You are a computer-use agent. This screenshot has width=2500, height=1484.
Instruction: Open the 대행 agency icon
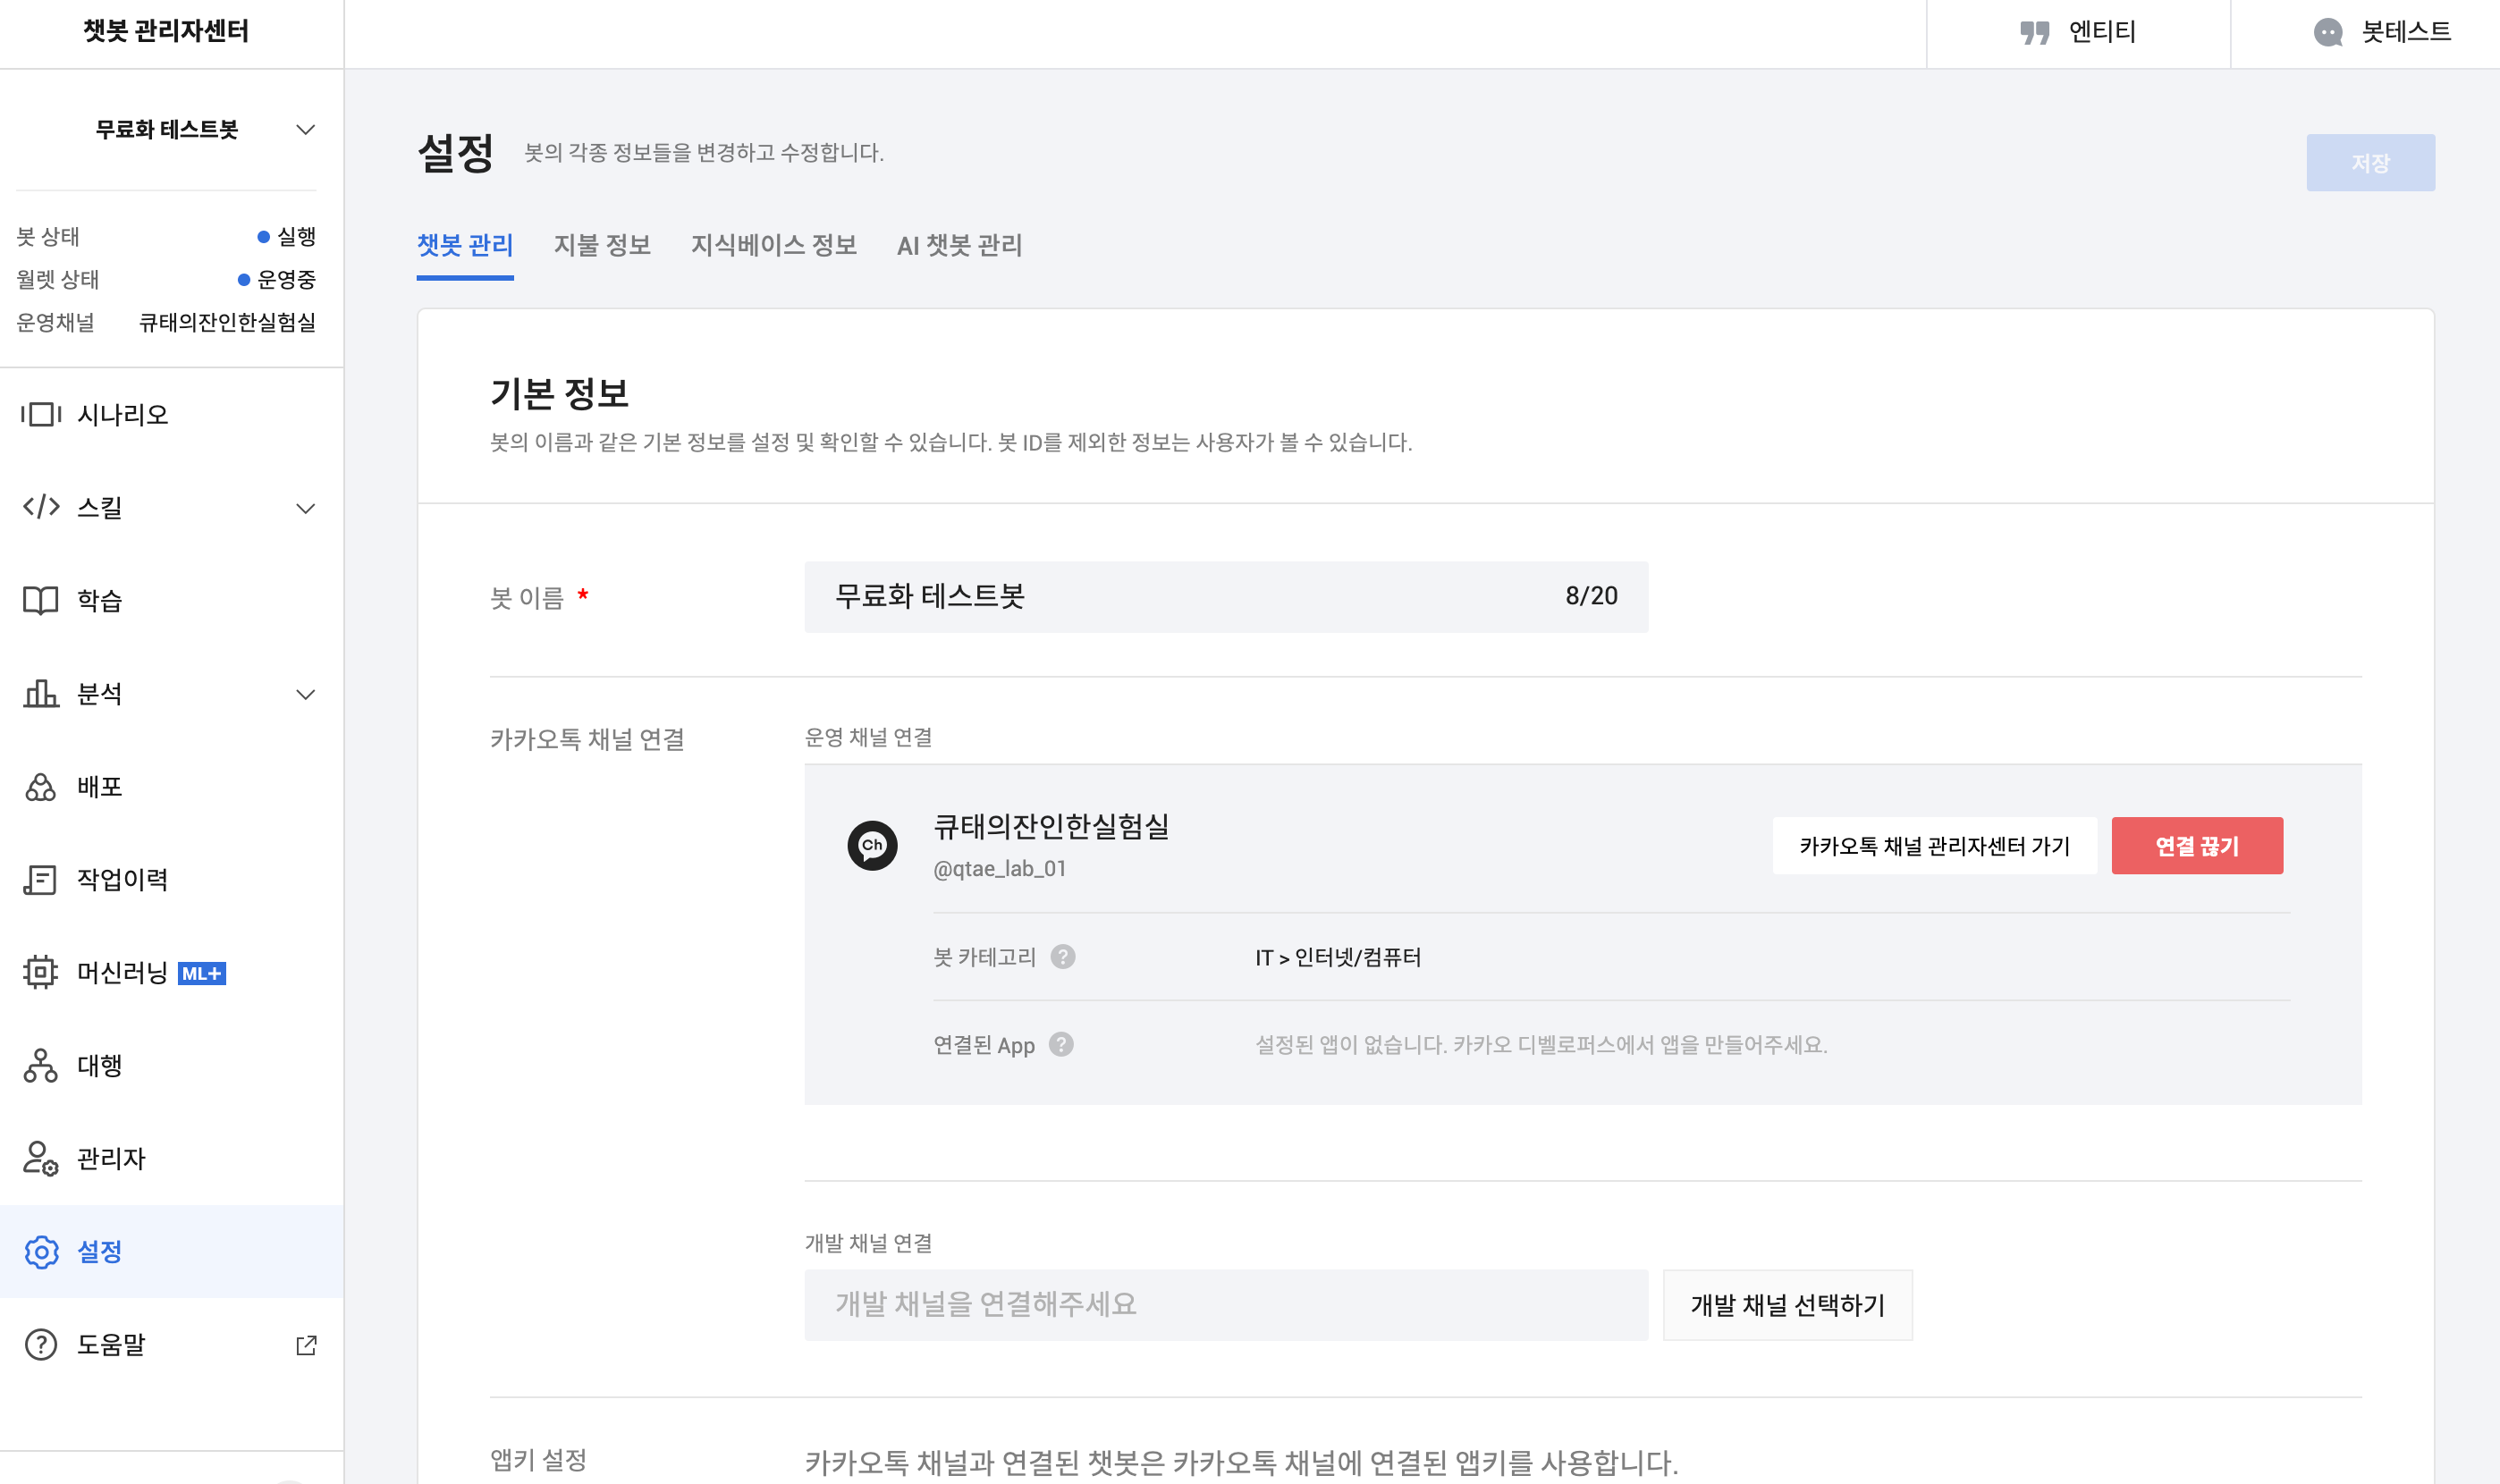pos(41,1065)
